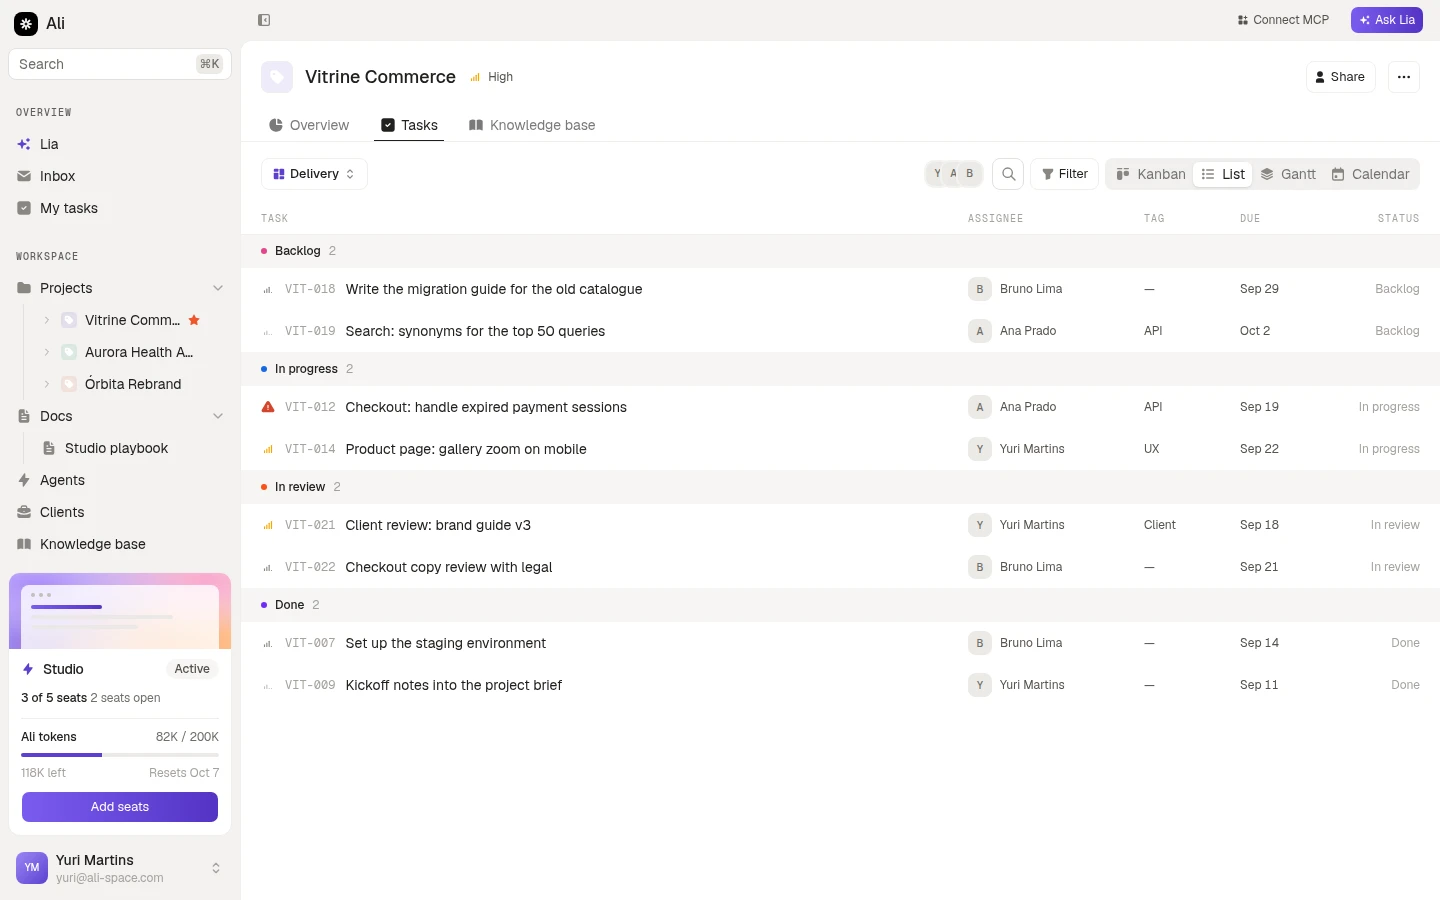Viewport: 1440px width, 900px height.
Task: Click the Studio playbook document icon
Action: (x=48, y=448)
